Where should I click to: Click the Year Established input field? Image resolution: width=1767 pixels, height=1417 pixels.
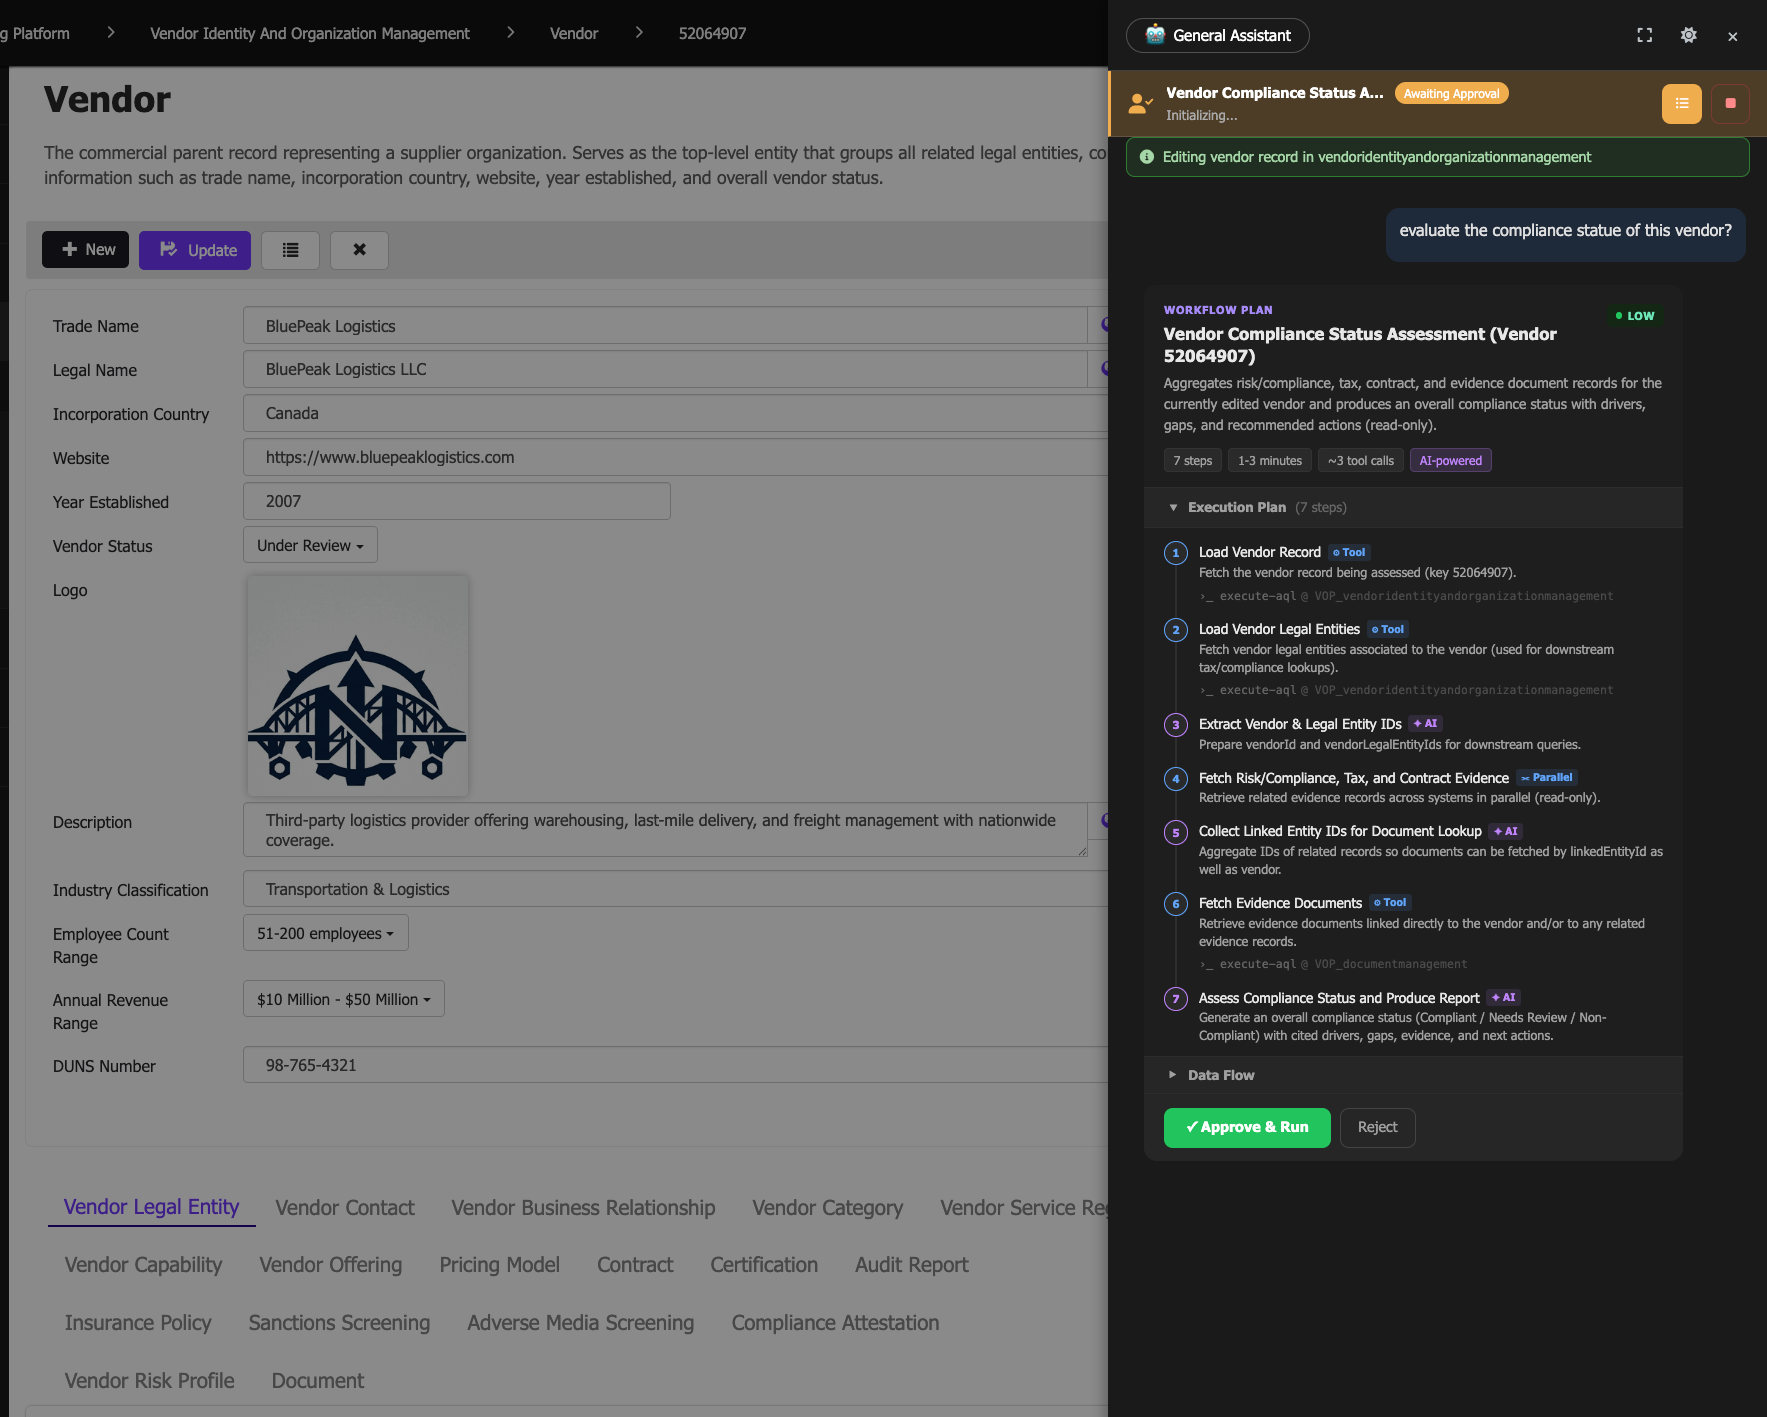(x=456, y=501)
